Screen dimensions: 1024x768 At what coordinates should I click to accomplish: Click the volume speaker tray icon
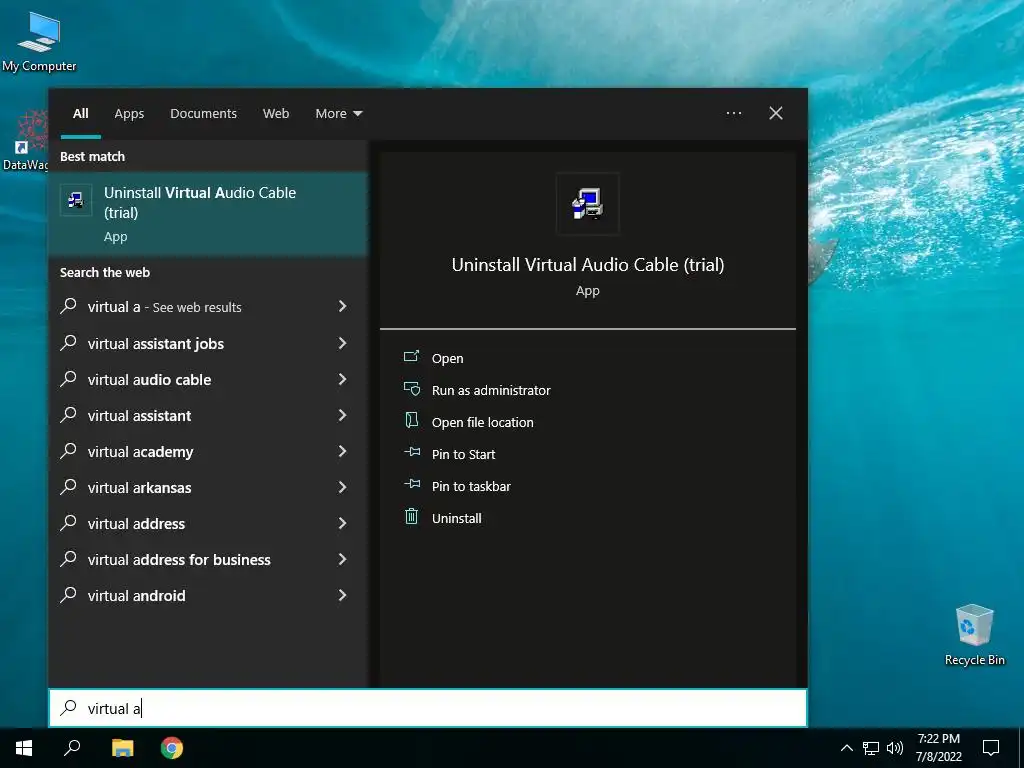coord(895,748)
